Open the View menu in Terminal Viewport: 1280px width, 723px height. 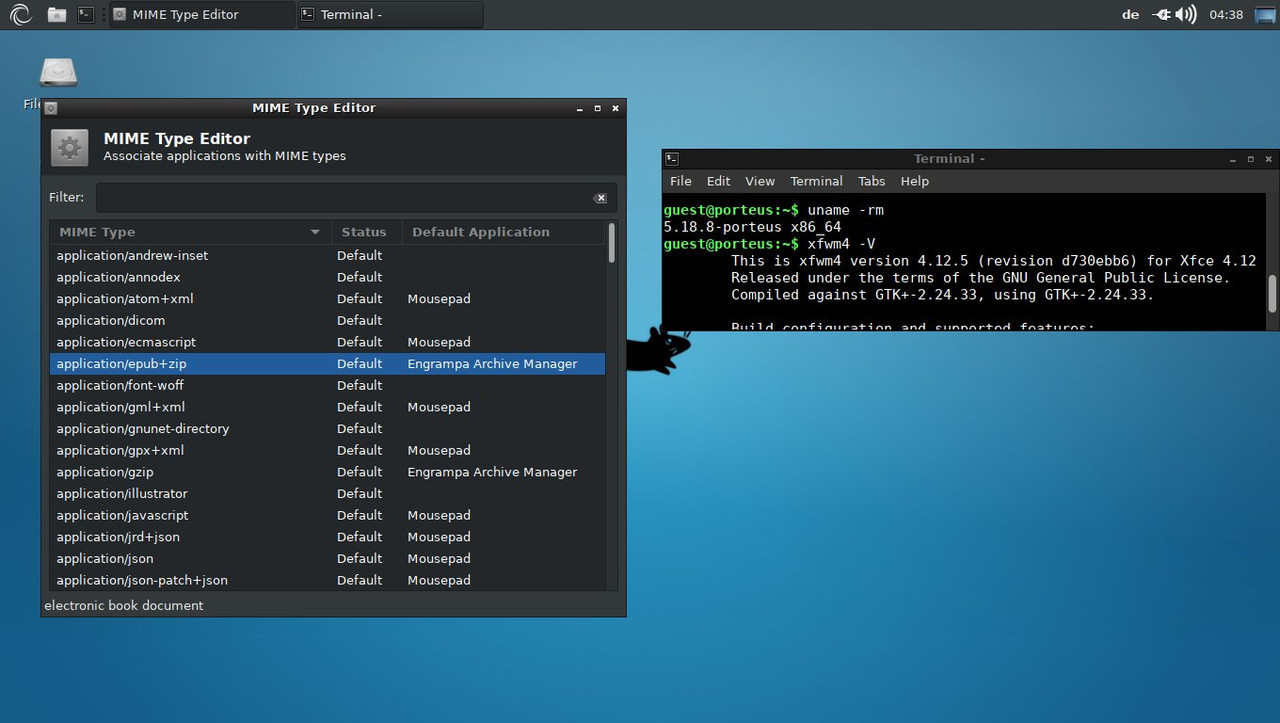760,181
